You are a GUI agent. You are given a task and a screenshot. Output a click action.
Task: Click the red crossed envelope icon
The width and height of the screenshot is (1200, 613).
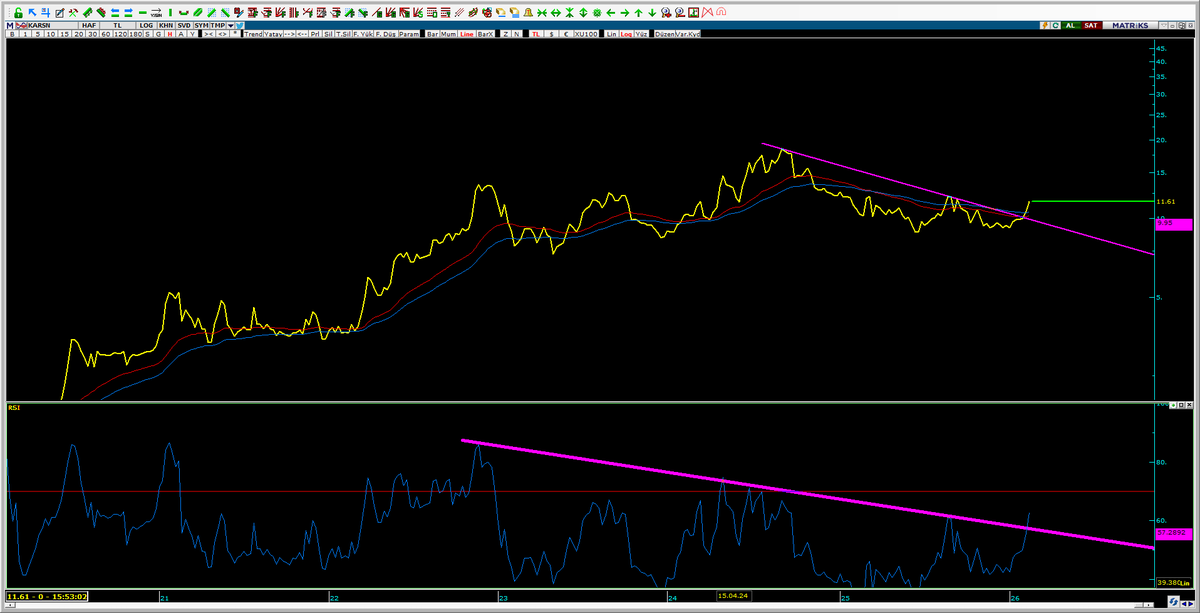coord(707,13)
